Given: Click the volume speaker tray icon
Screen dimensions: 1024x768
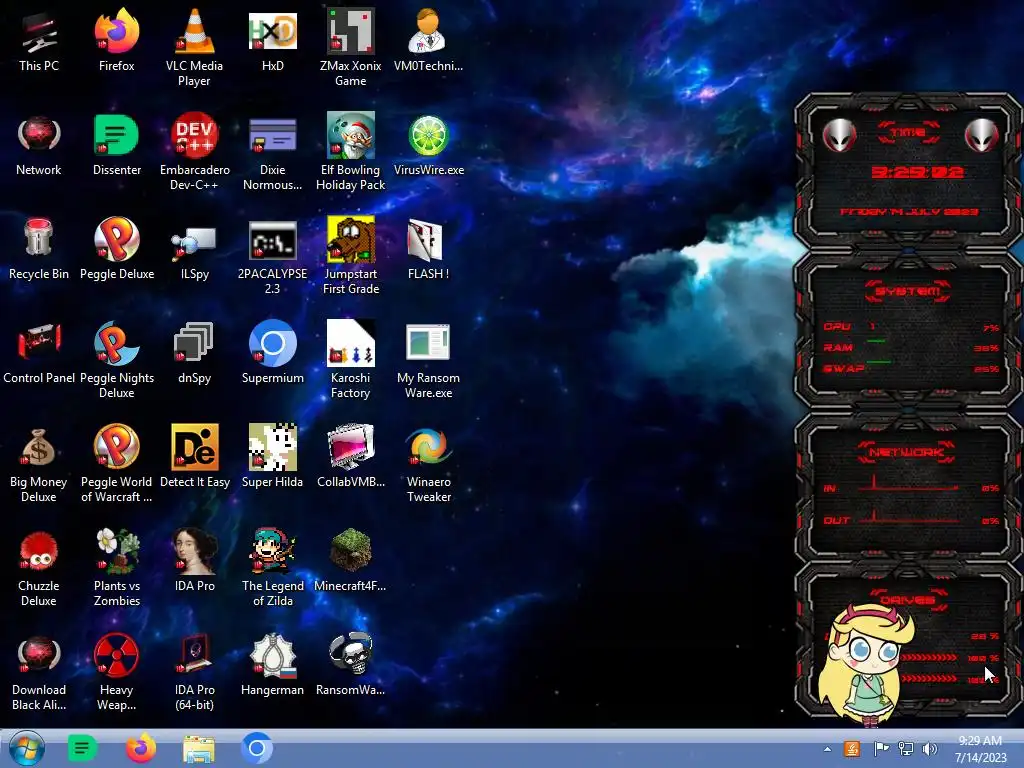Looking at the screenshot, I should tap(930, 749).
